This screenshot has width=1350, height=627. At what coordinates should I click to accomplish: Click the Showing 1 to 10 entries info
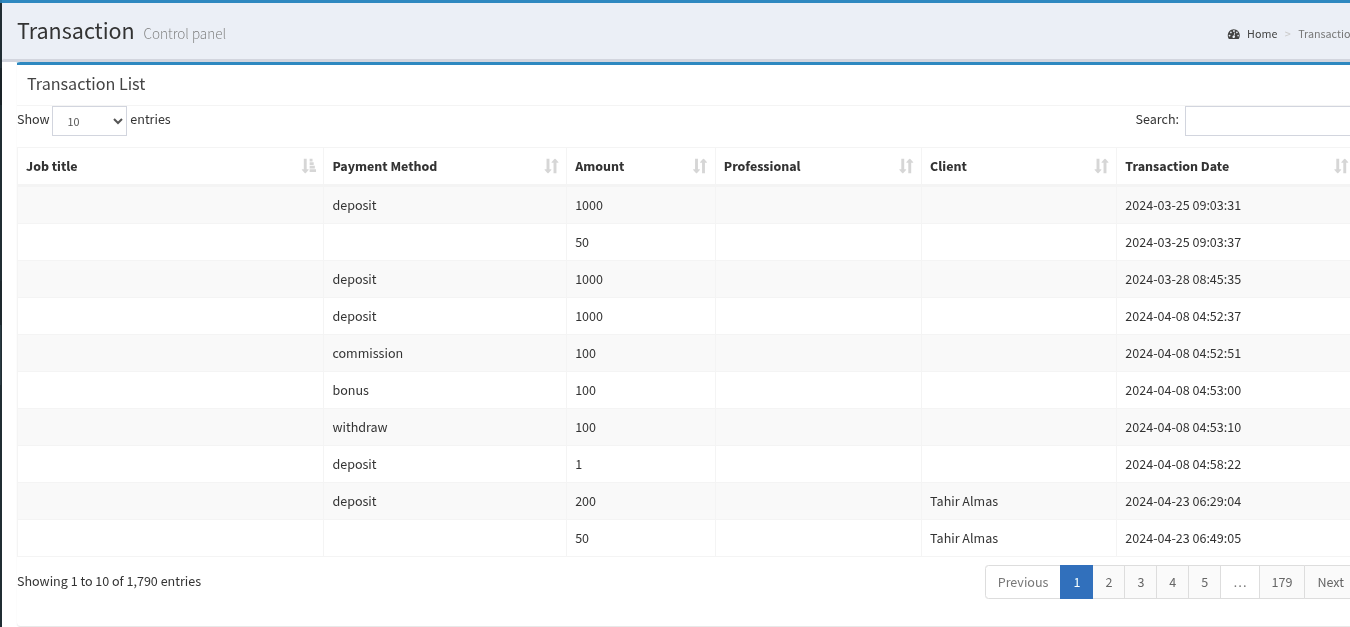point(109,581)
